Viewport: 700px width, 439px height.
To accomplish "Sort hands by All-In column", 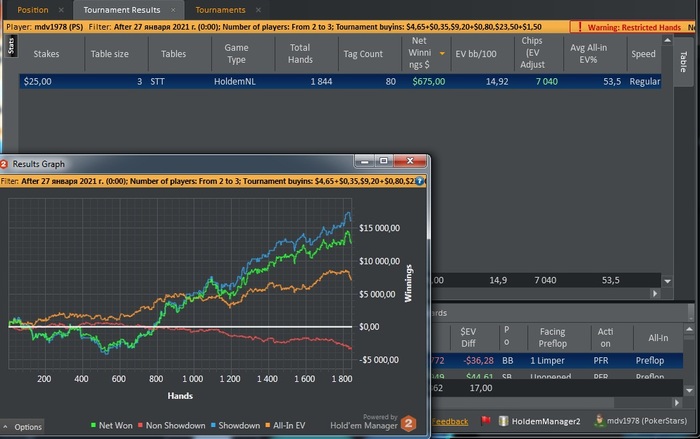I will tap(658, 338).
